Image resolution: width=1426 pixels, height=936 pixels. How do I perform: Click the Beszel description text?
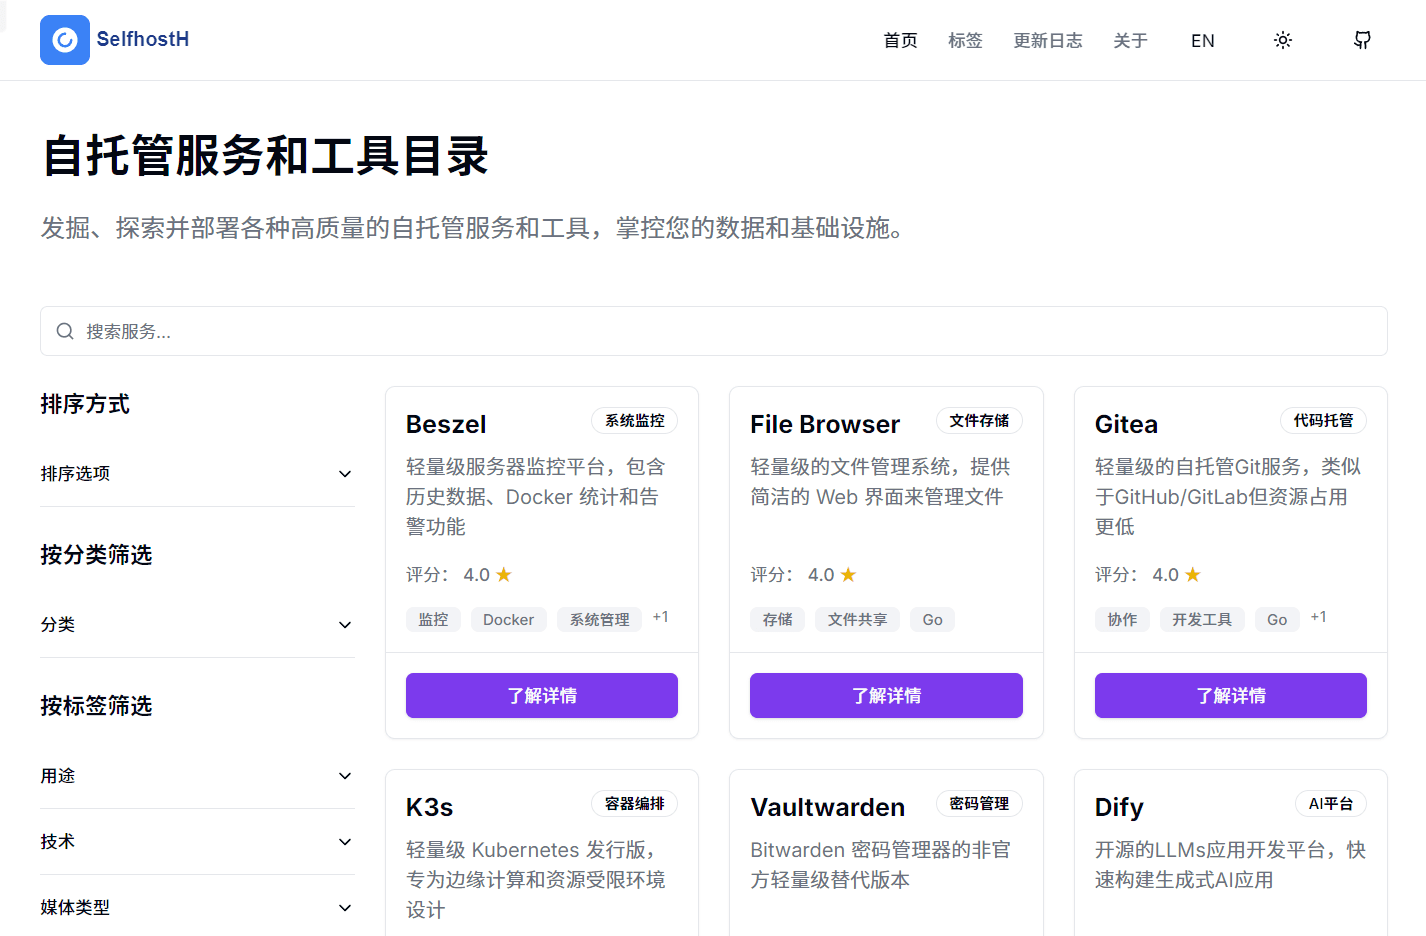click(x=536, y=497)
